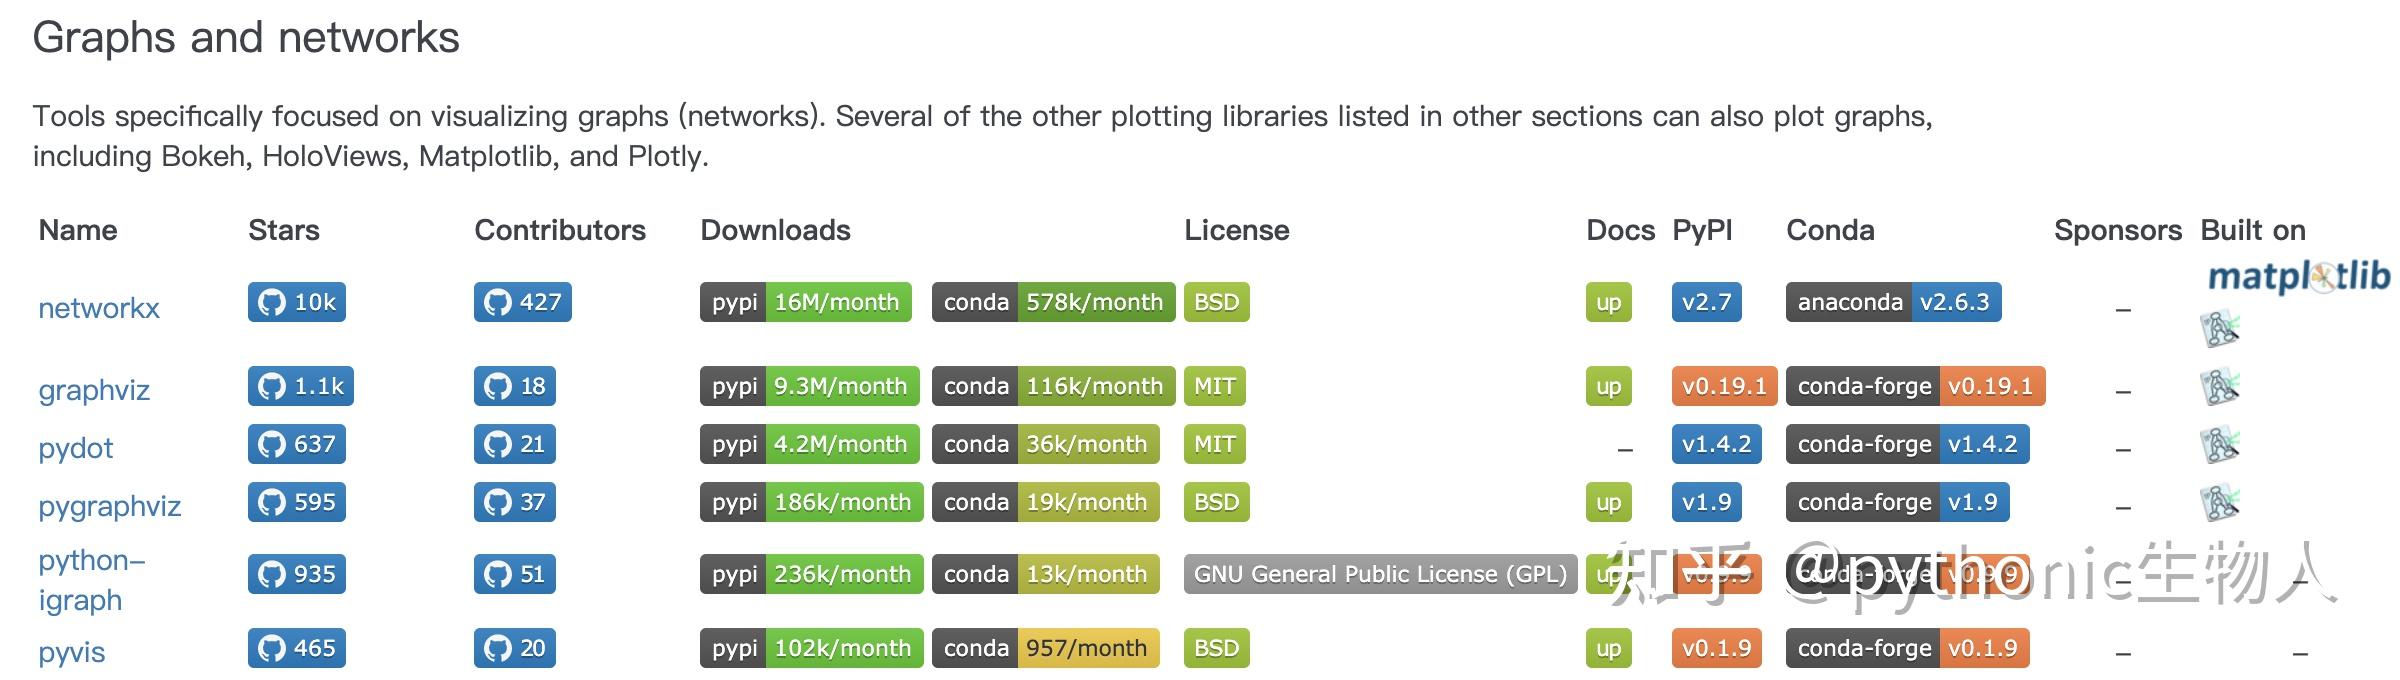Click the Built on icon in pygraphviz row
2400x680 pixels.
2219,503
